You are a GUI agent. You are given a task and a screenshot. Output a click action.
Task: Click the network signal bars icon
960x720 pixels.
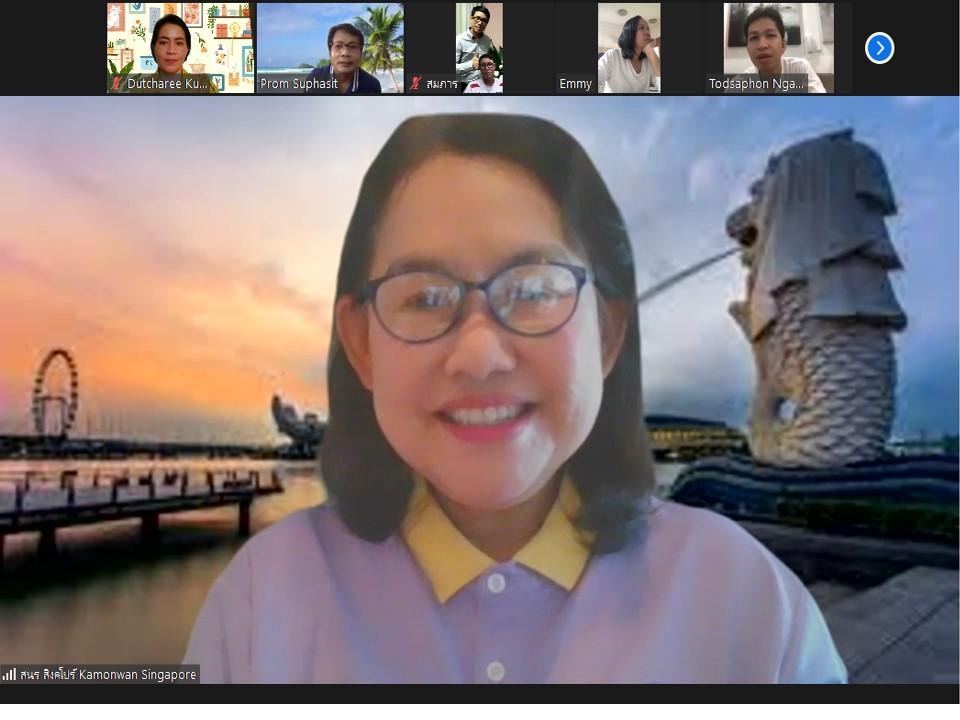[x=9, y=675]
